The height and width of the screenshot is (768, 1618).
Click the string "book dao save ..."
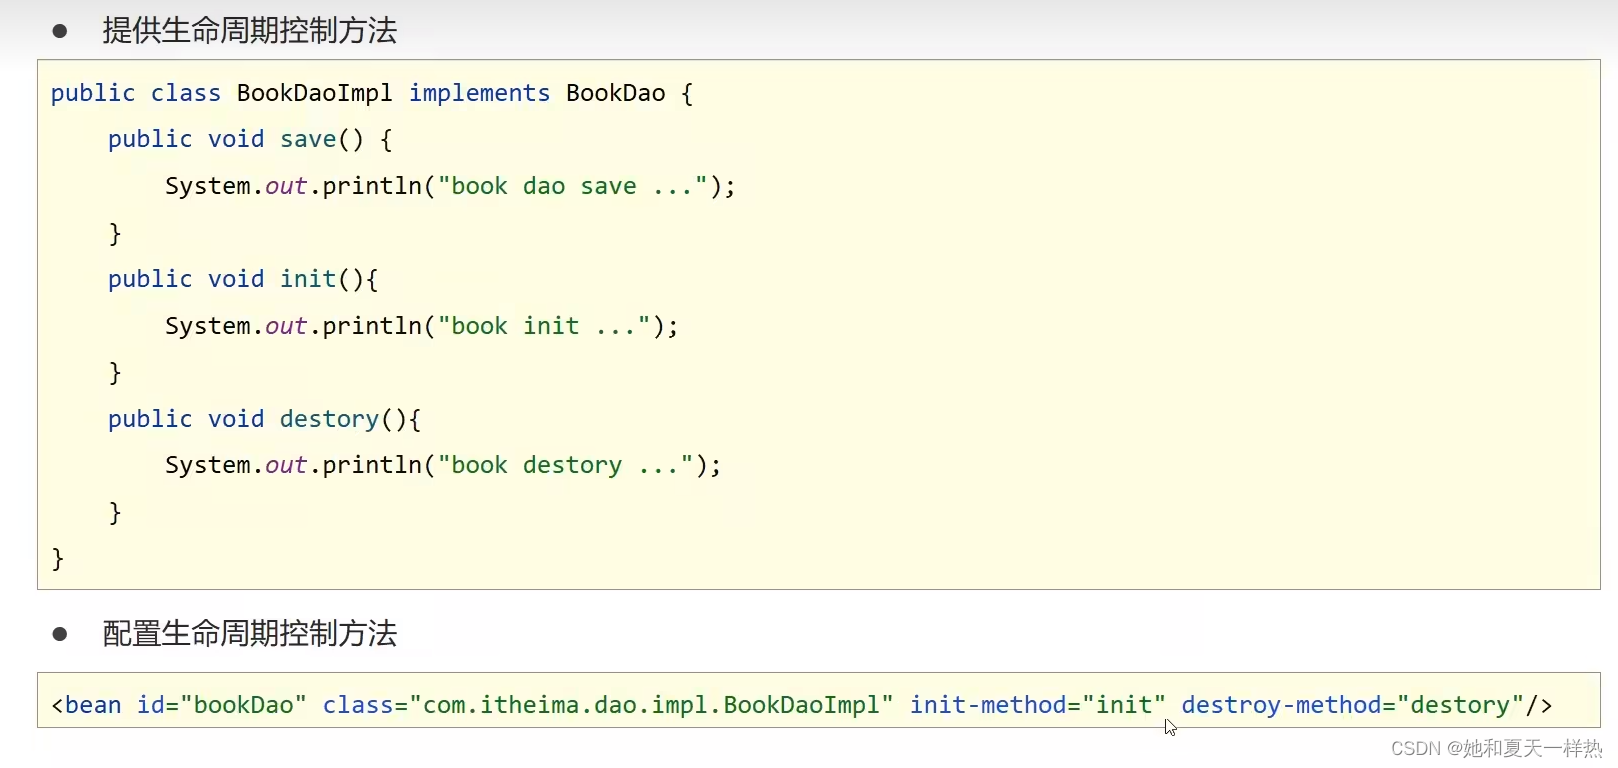click(573, 186)
